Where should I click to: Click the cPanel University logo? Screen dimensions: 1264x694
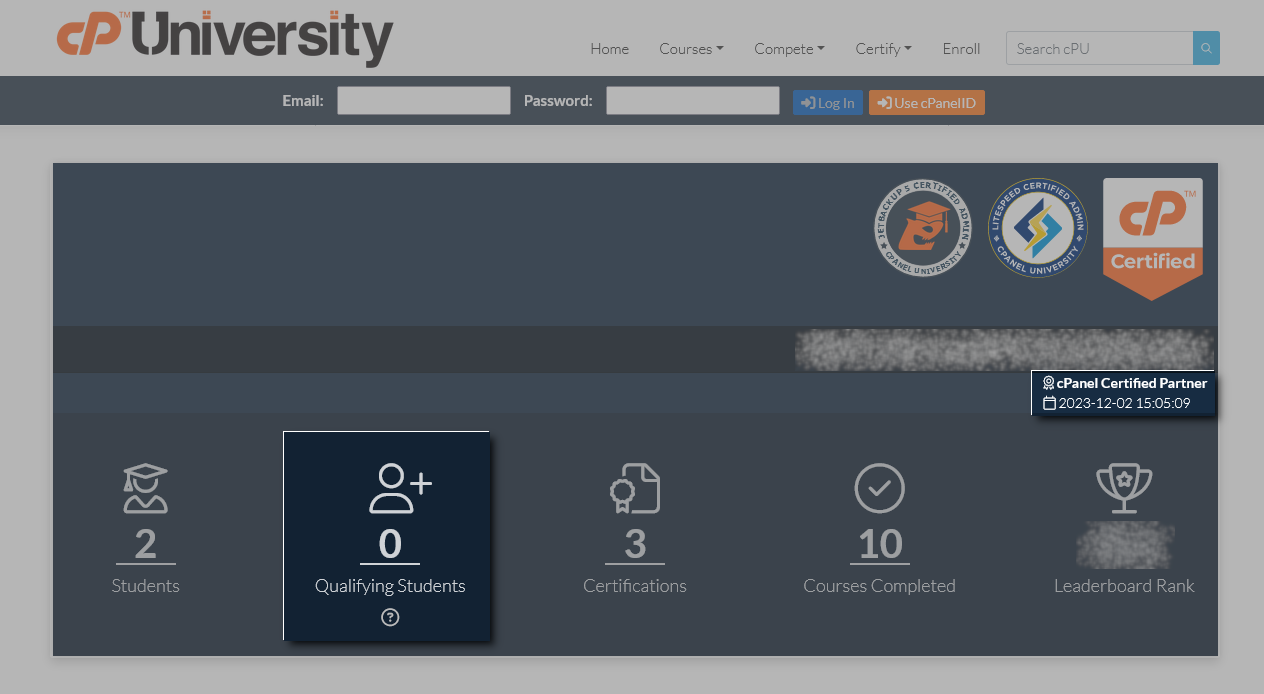coord(225,37)
